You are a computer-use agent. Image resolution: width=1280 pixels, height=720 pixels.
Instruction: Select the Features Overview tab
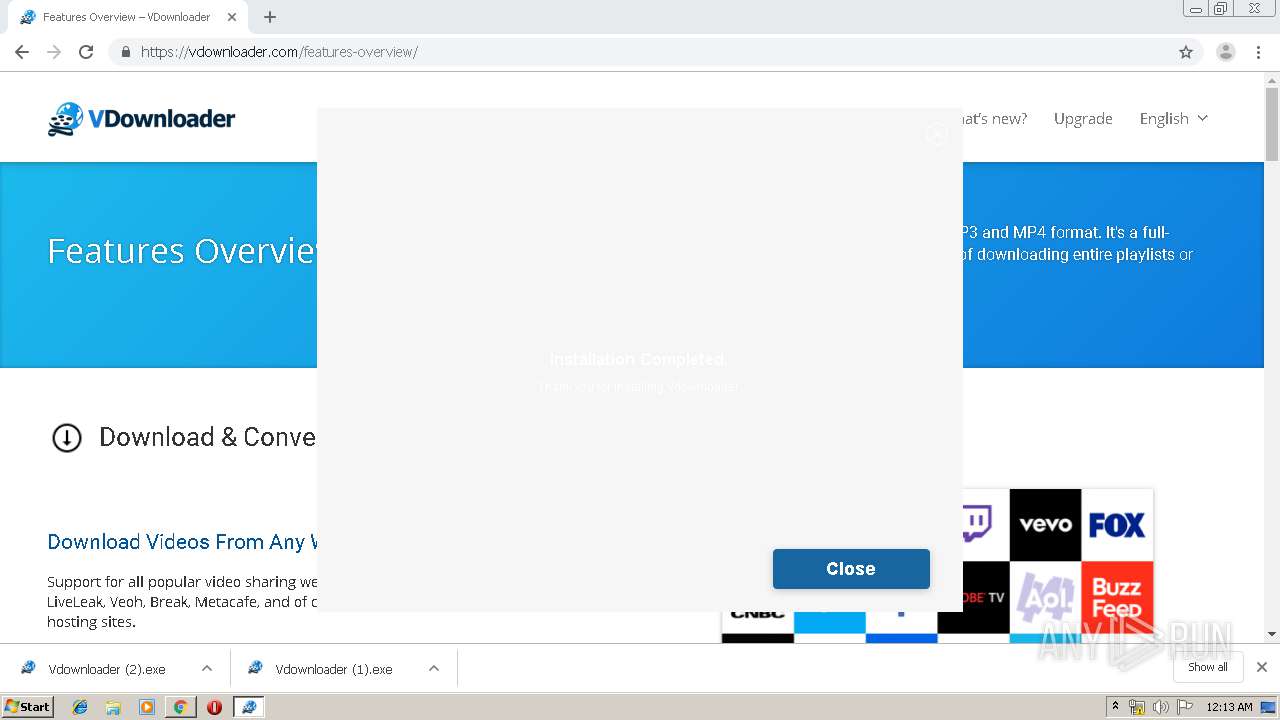coord(126,17)
